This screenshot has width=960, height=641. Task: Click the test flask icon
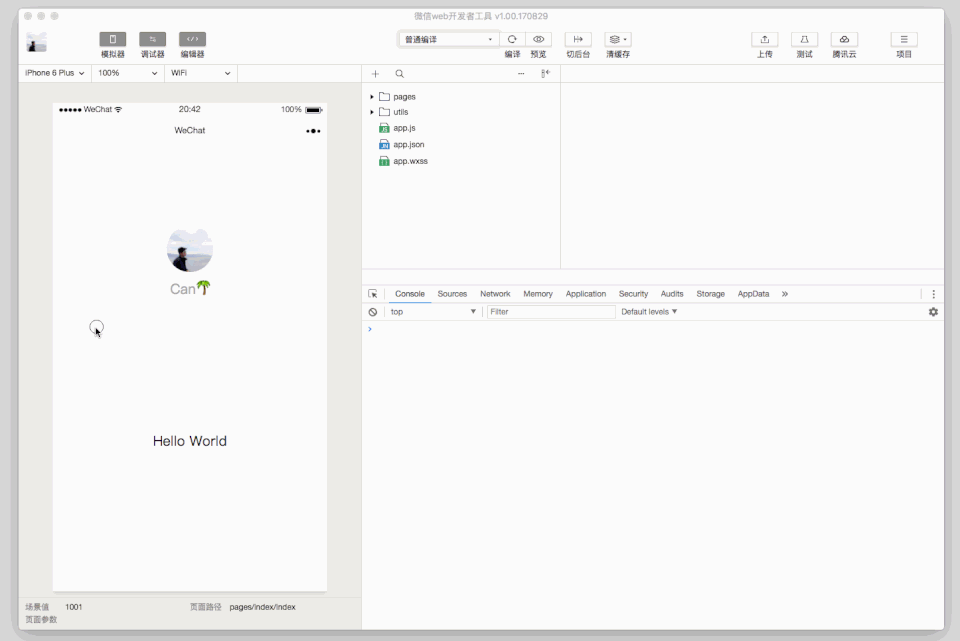coord(804,39)
